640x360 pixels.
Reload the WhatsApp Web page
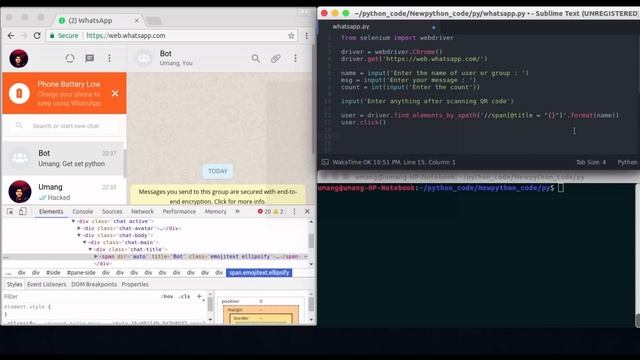(37, 36)
